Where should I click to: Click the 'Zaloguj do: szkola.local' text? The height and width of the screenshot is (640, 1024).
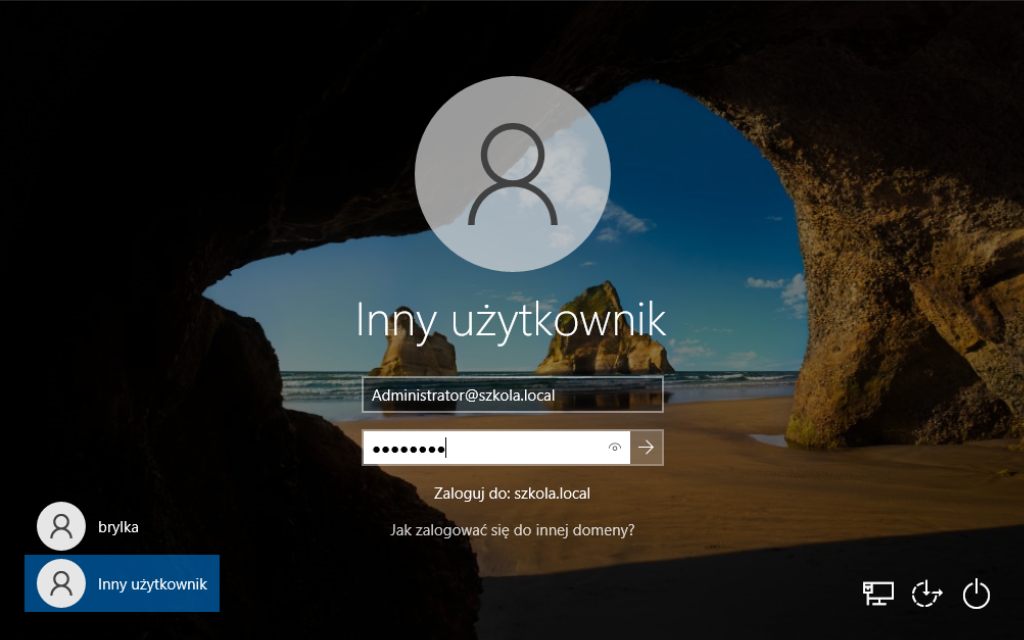point(513,493)
